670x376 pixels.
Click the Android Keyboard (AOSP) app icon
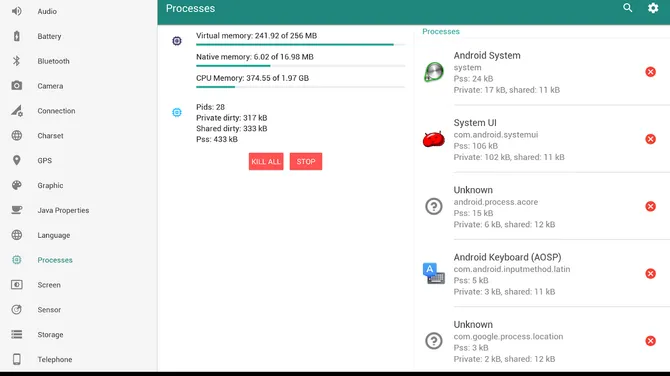click(x=434, y=273)
